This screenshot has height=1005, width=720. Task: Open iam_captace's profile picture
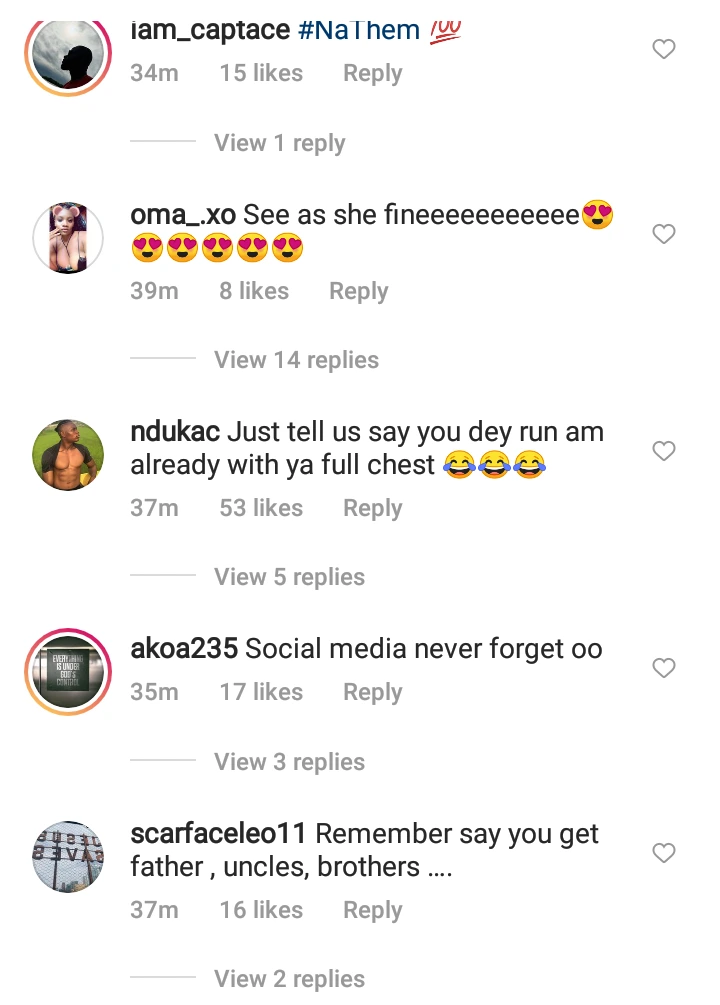67,56
